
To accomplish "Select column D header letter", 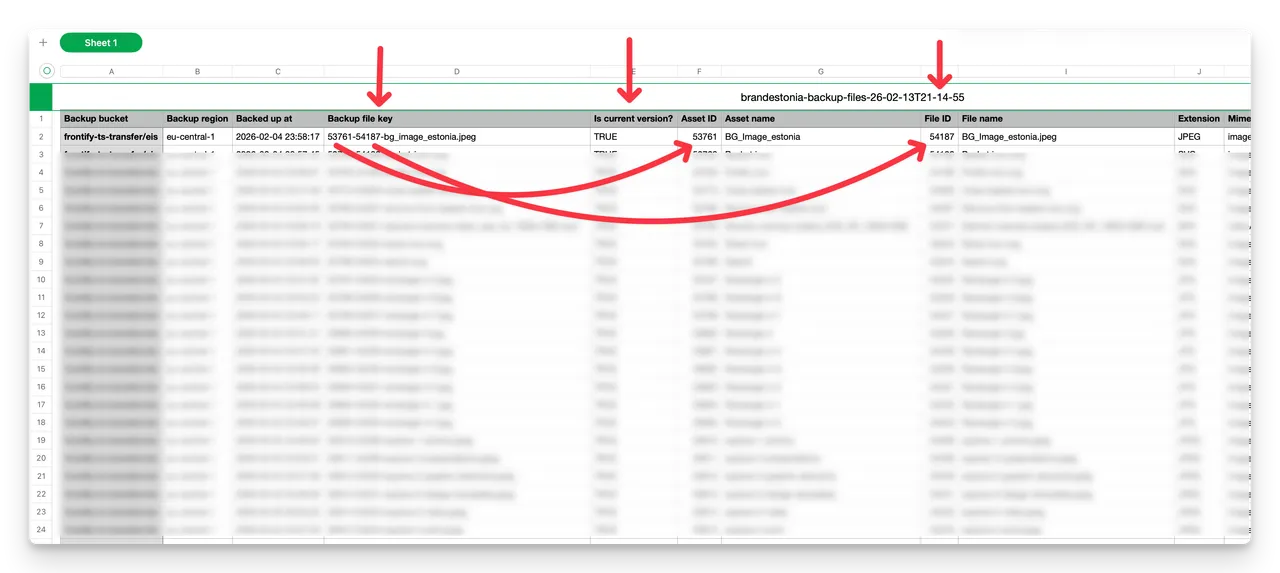I will (457, 72).
